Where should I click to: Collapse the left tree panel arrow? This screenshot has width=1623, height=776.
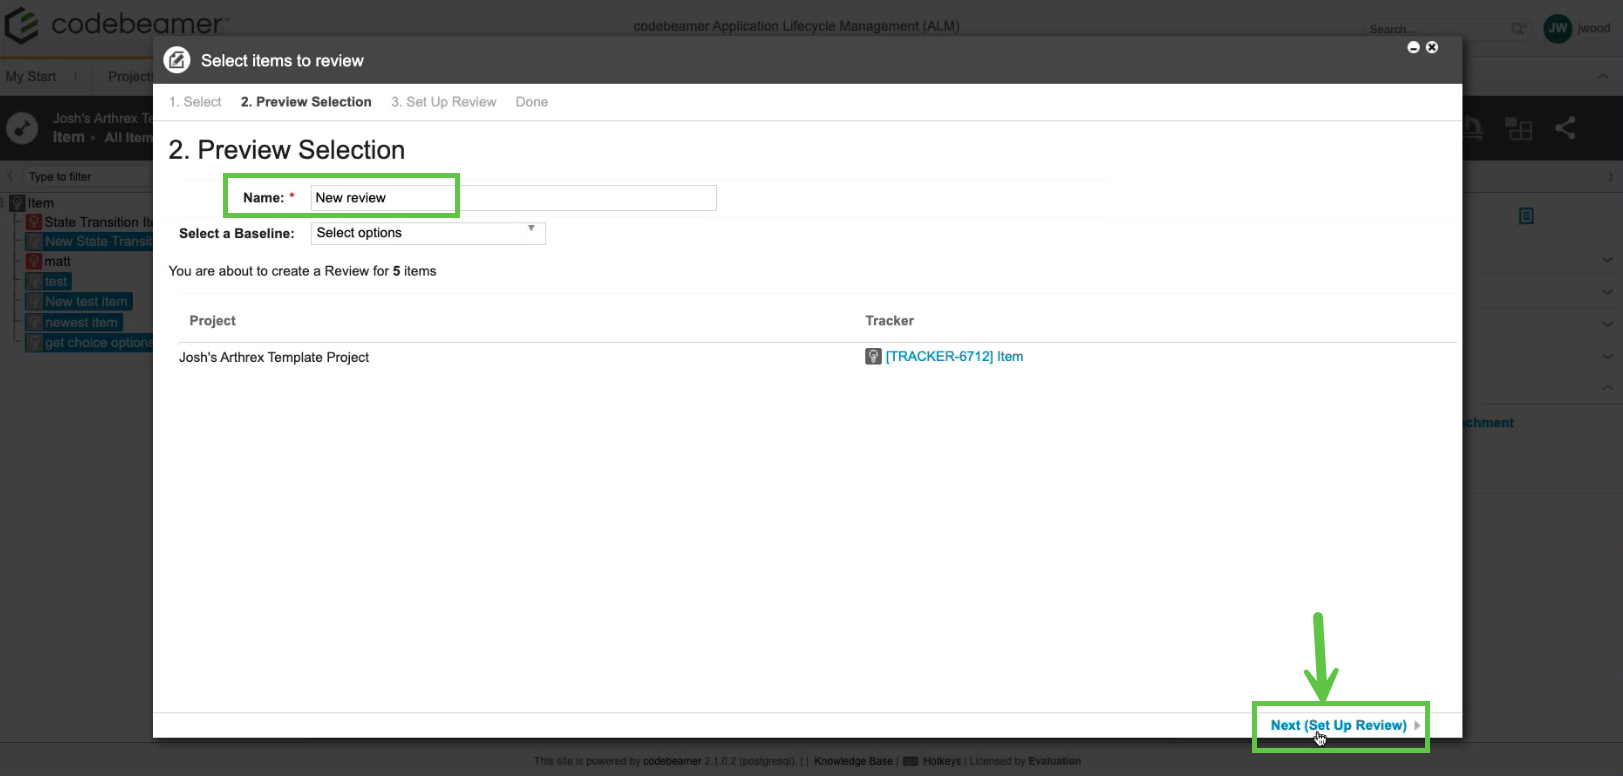tap(11, 176)
